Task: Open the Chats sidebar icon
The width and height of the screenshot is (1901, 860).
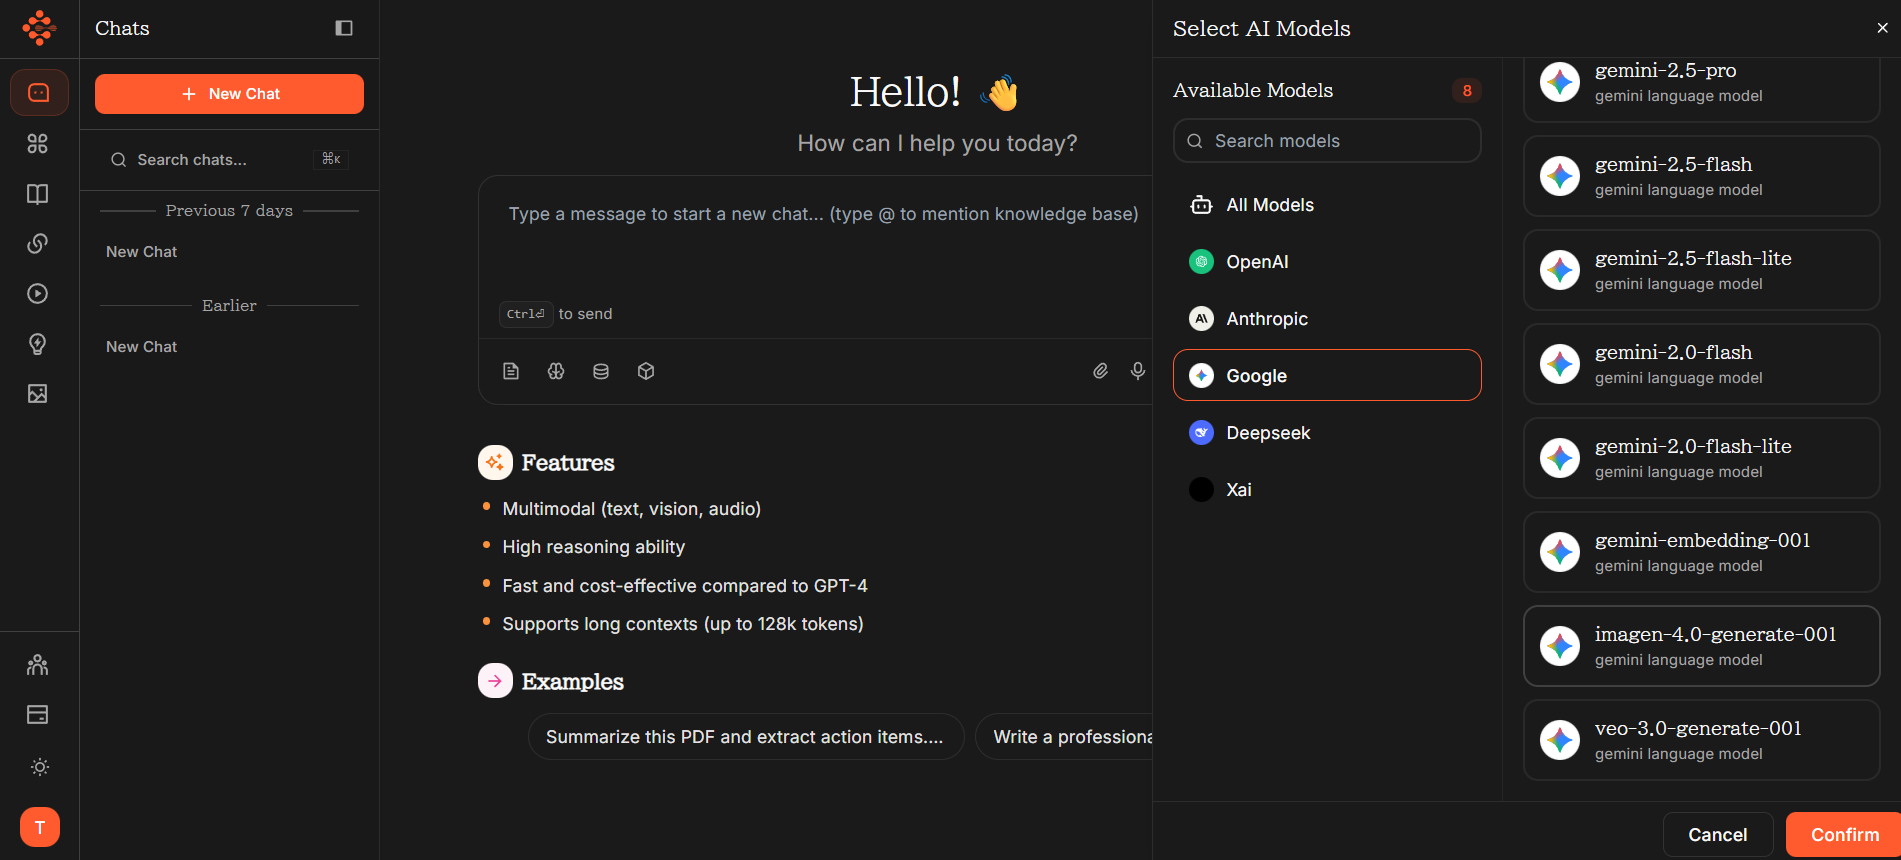Action: (x=39, y=93)
